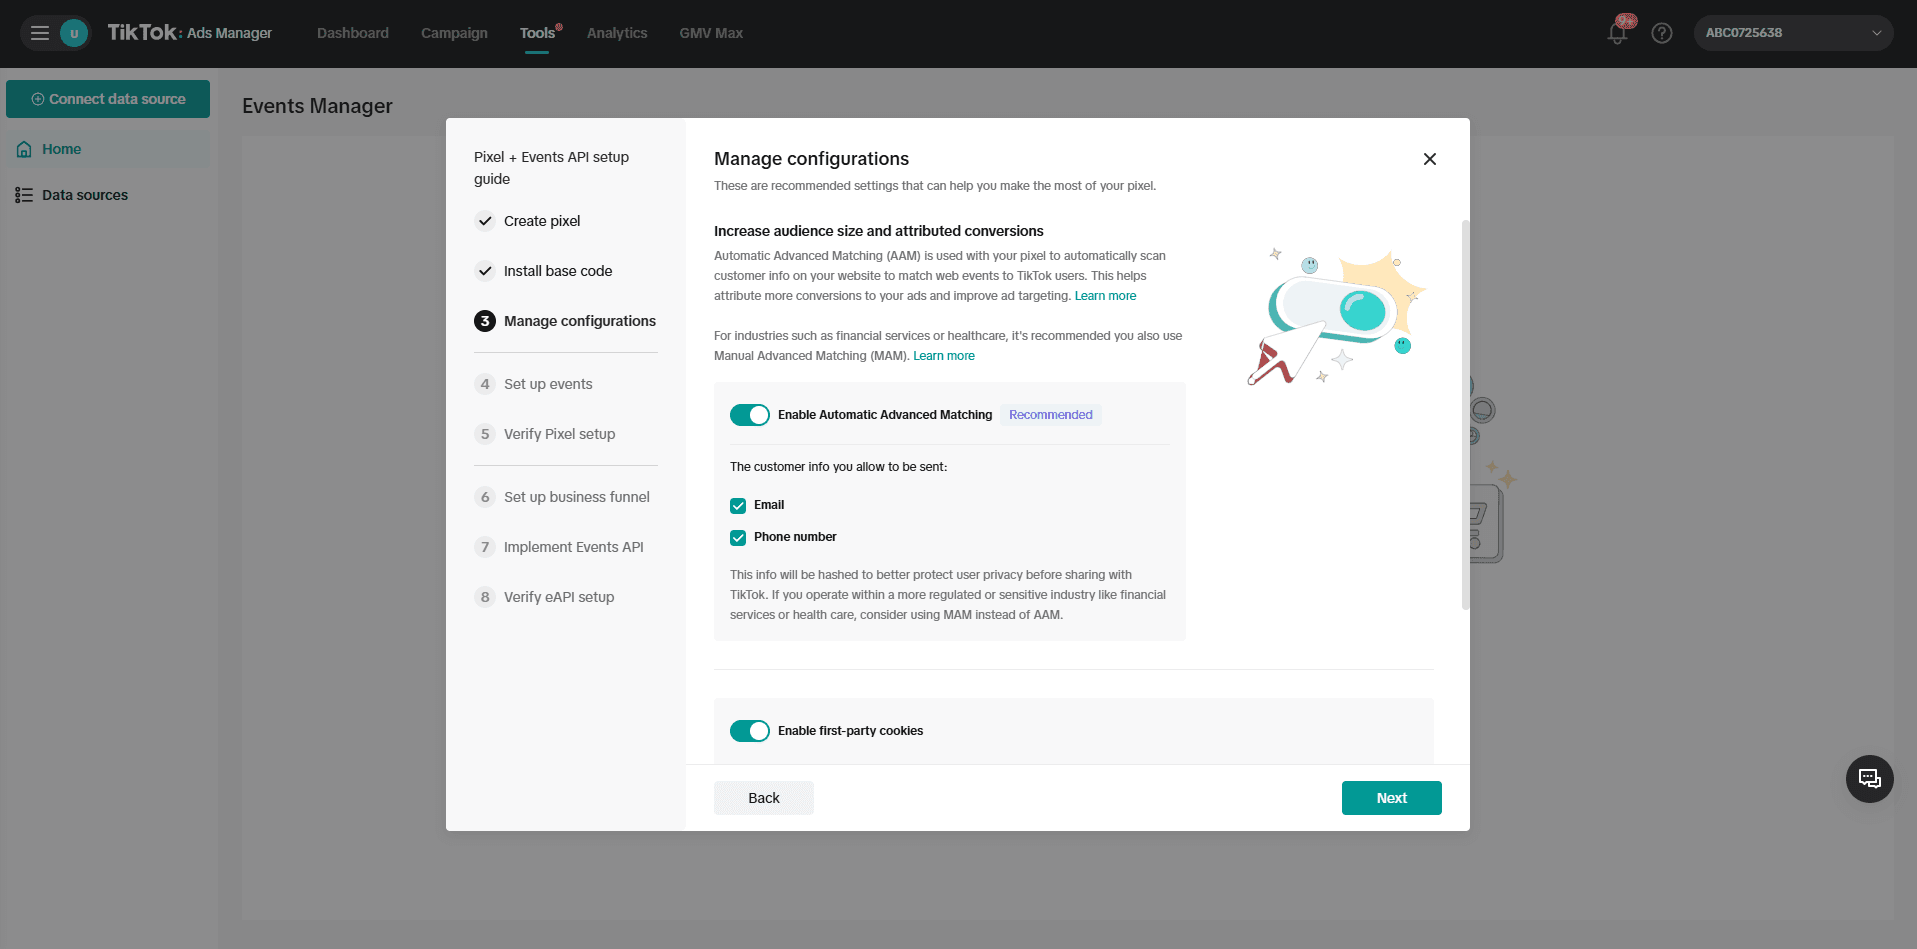Go to the Analytics tab
The height and width of the screenshot is (949, 1917).
click(x=617, y=33)
